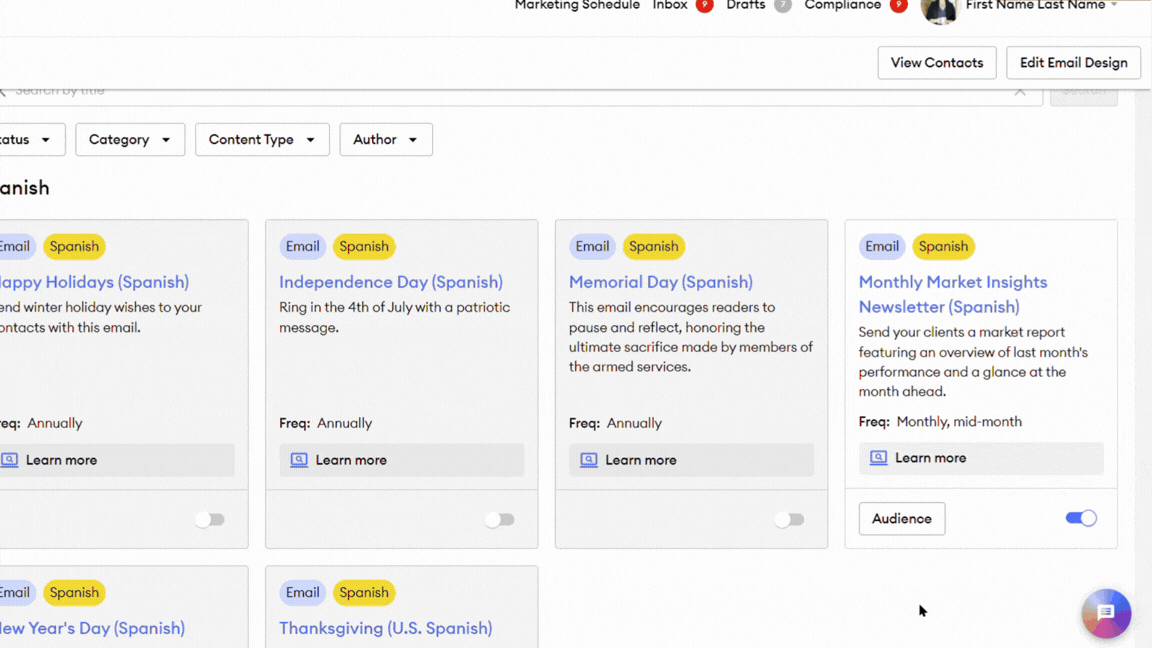Click the preview icon on Independence Day card
The height and width of the screenshot is (648, 1152).
[x=299, y=460]
